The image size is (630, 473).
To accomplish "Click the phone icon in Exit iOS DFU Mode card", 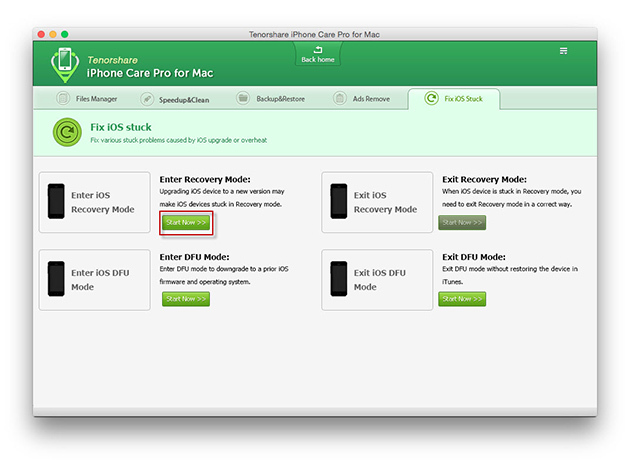I will [339, 279].
